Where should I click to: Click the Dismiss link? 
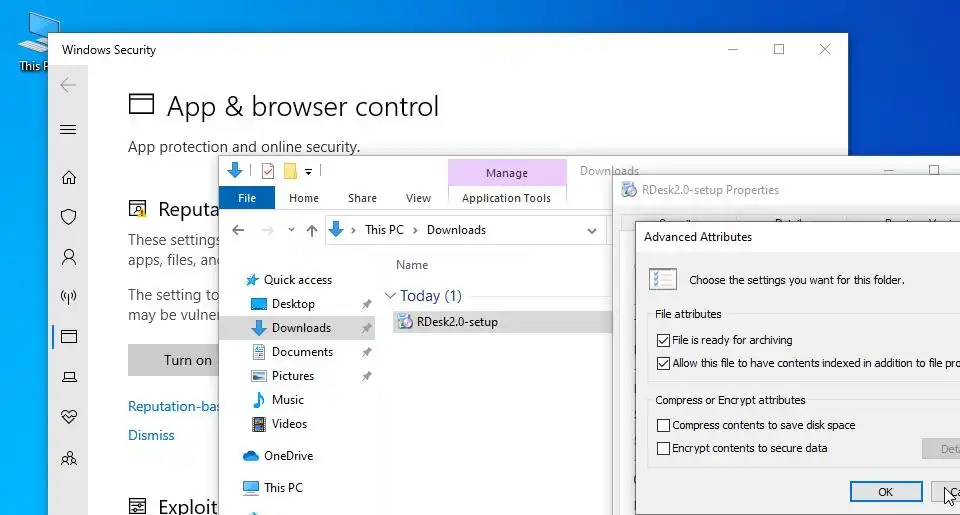coord(151,435)
